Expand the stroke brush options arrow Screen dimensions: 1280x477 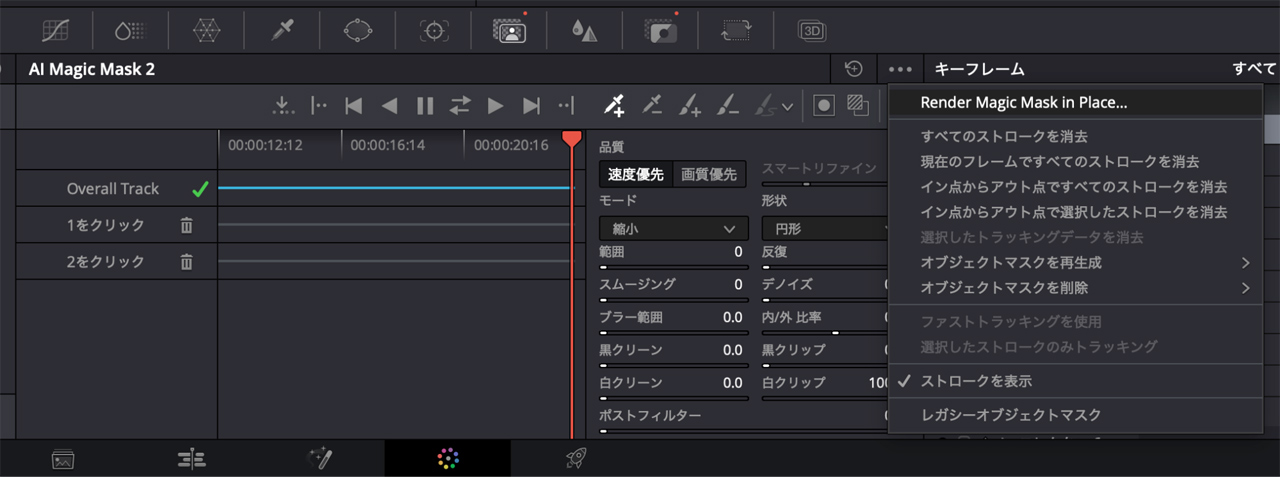tap(788, 106)
